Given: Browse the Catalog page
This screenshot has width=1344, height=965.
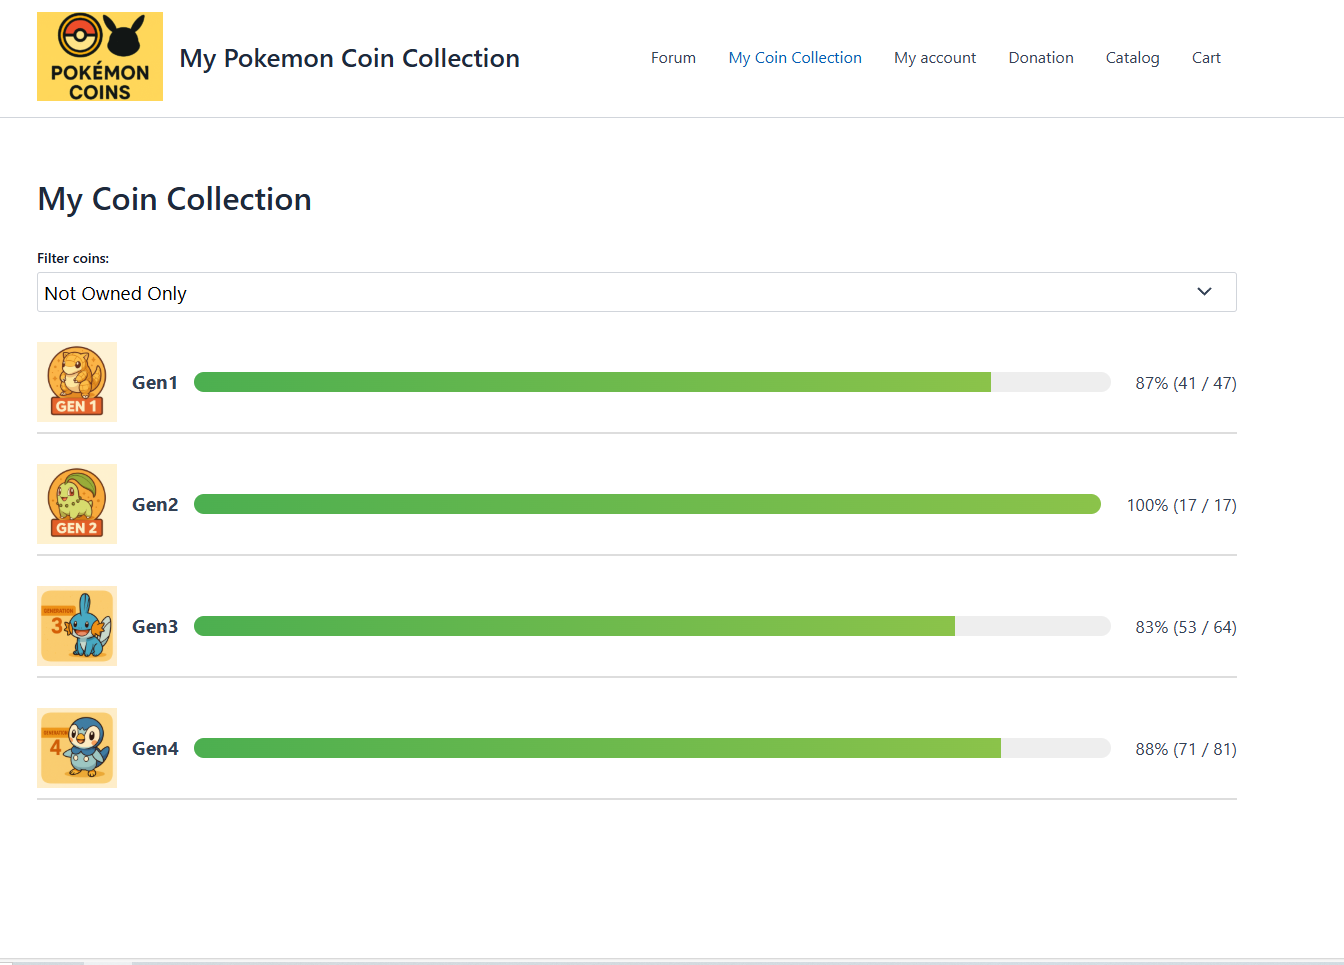Looking at the screenshot, I should [x=1132, y=58].
